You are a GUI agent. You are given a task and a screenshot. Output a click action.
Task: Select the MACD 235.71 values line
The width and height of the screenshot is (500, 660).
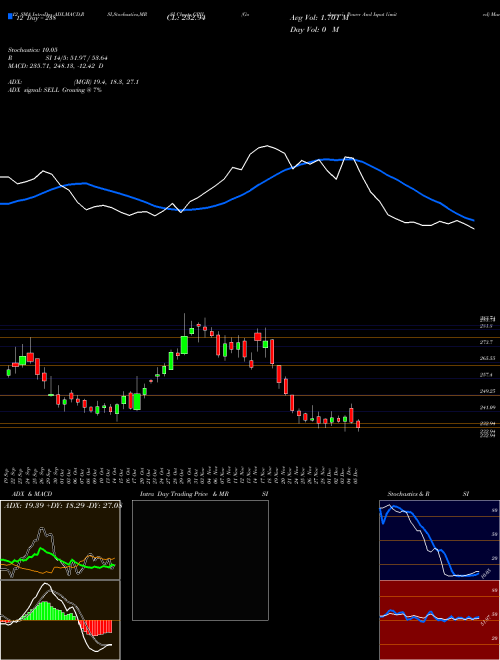coord(56,66)
